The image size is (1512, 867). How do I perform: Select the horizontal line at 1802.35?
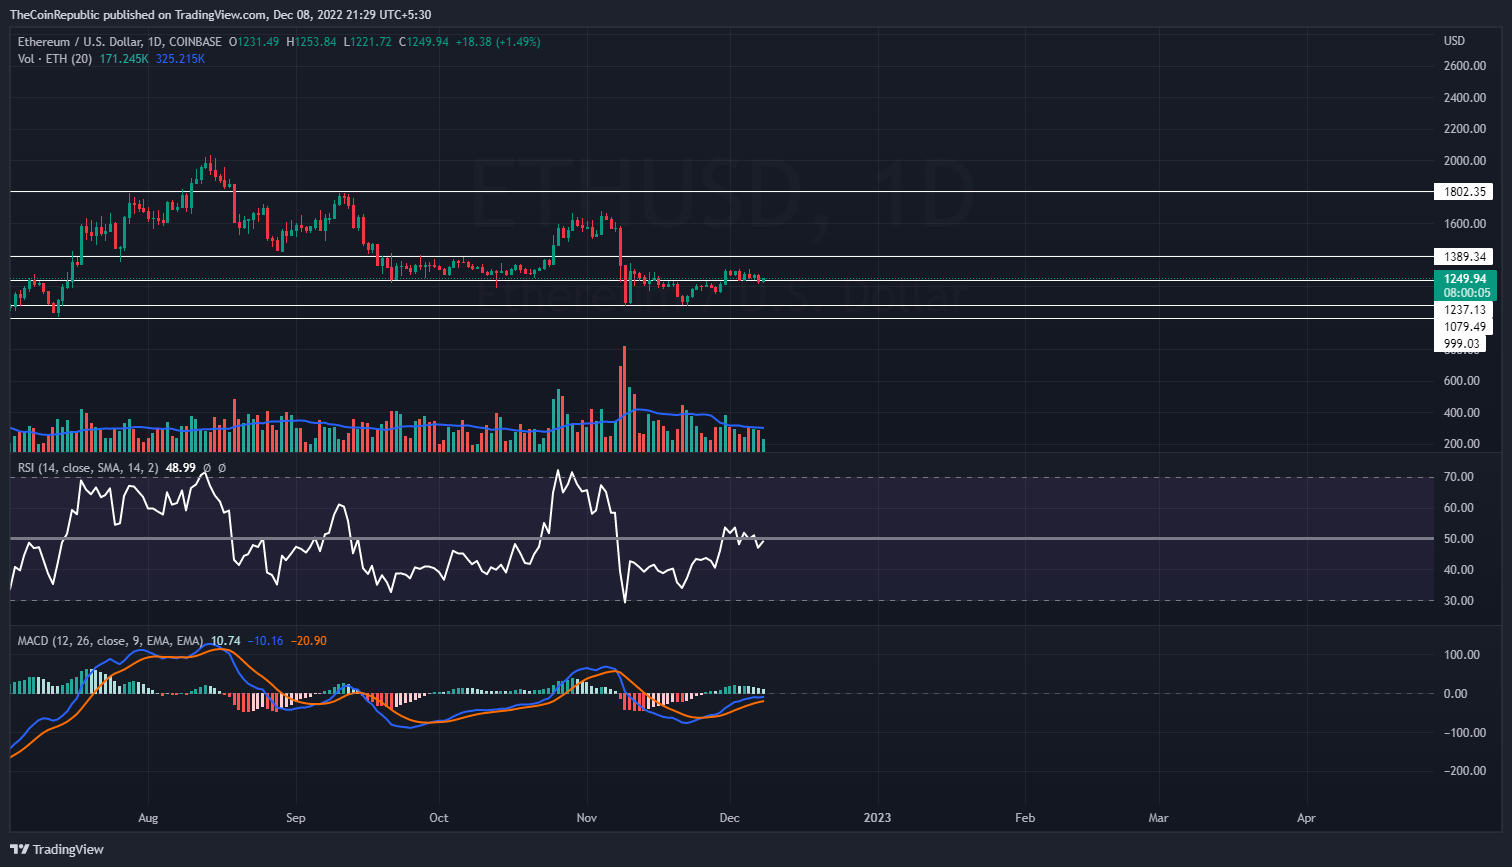point(720,191)
